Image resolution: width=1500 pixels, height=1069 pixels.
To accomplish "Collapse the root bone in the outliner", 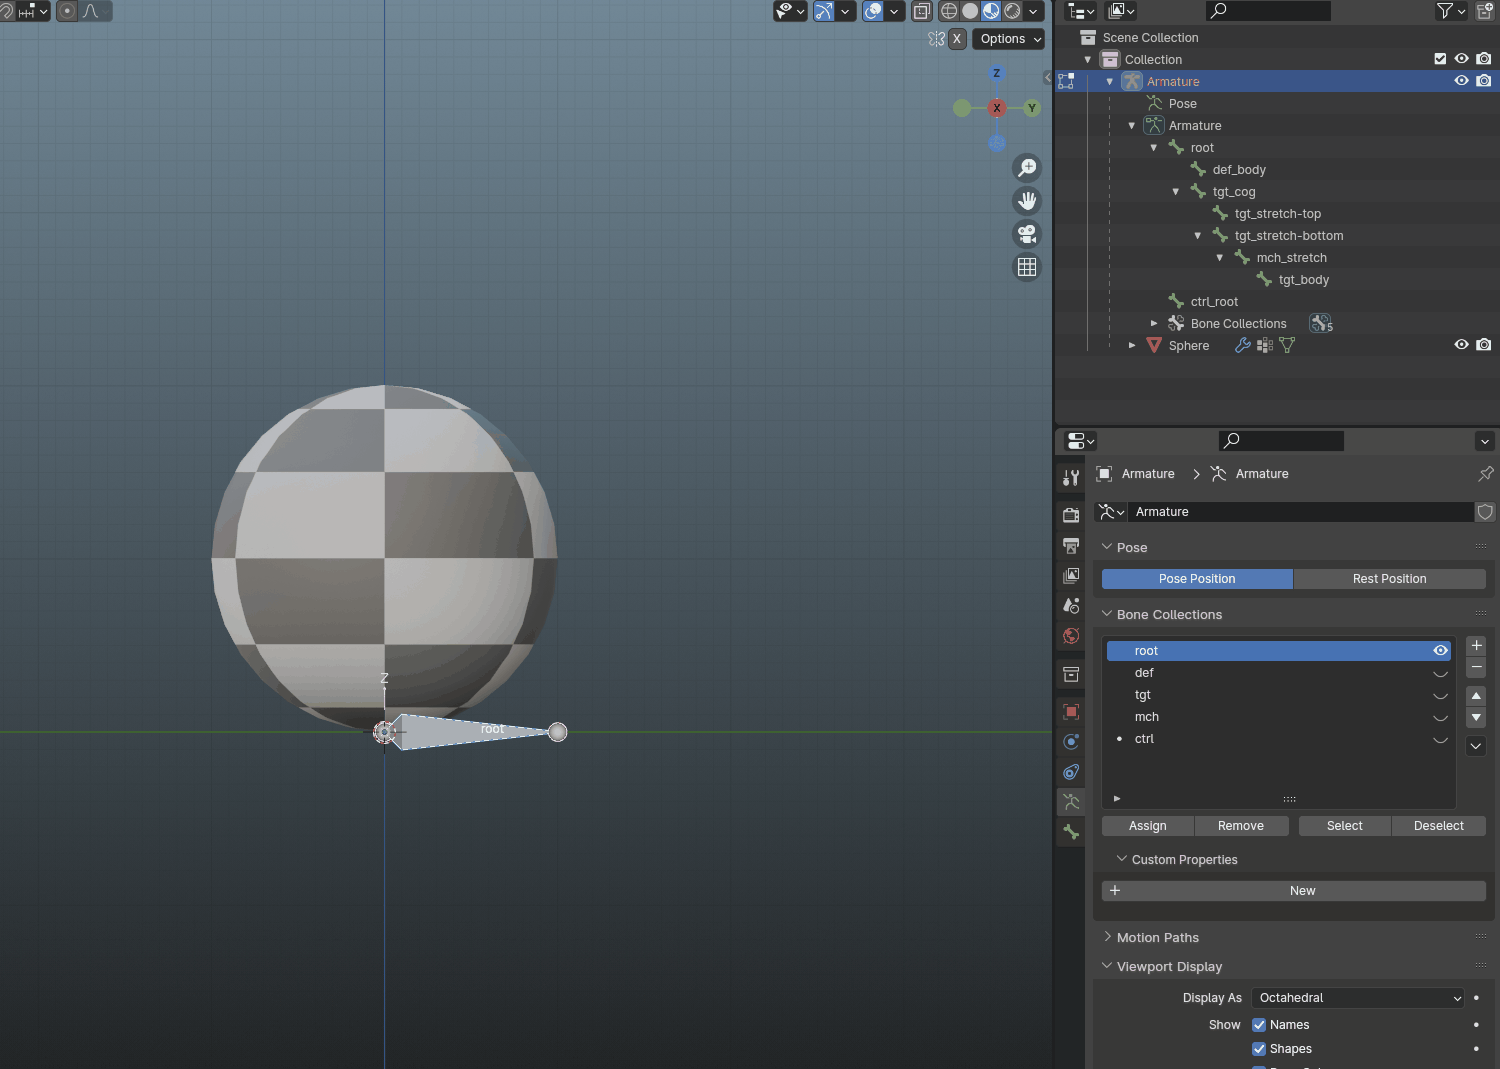I will [1154, 147].
